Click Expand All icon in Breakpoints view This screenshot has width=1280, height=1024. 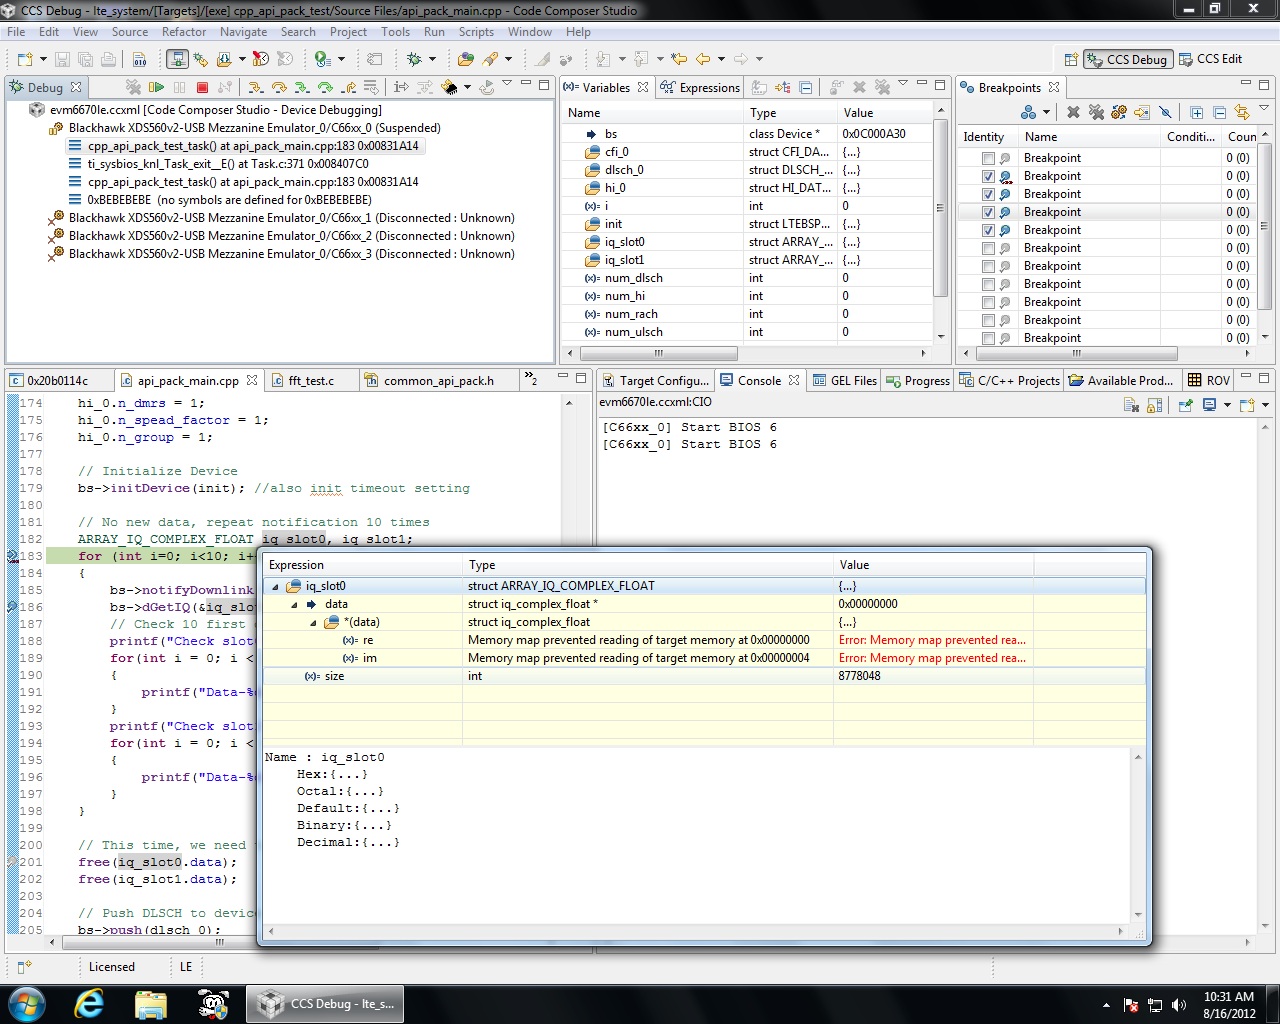click(1196, 112)
